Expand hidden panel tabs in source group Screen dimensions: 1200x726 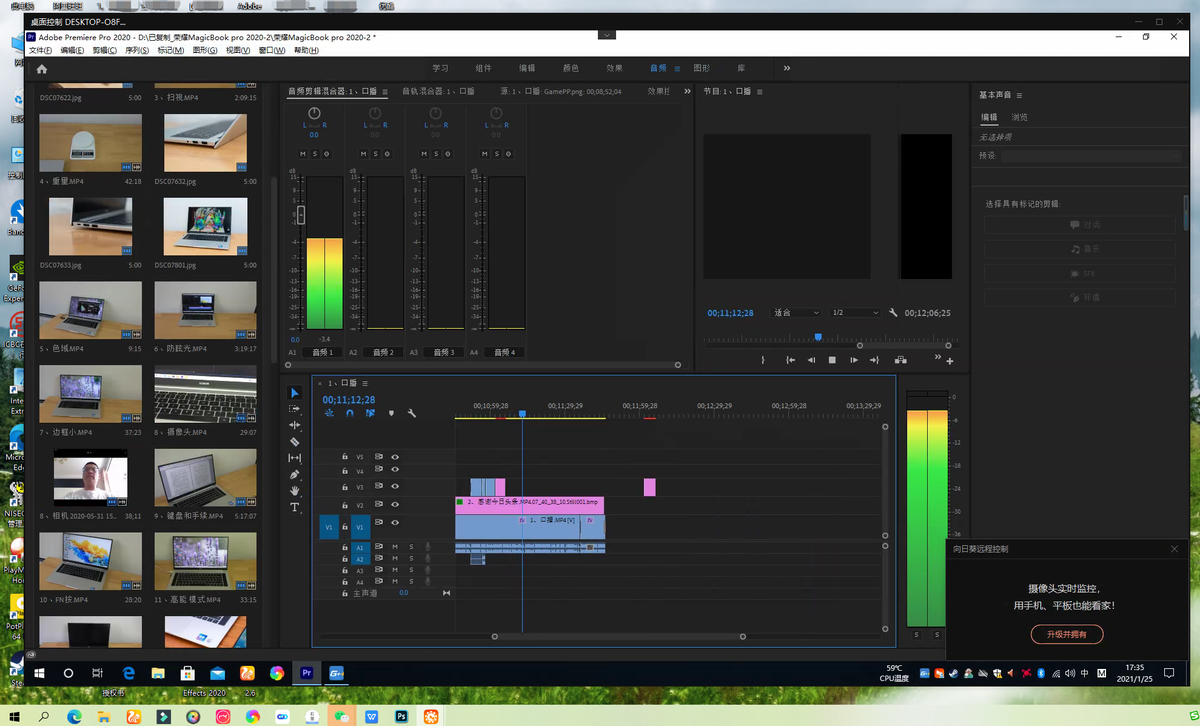(687, 91)
